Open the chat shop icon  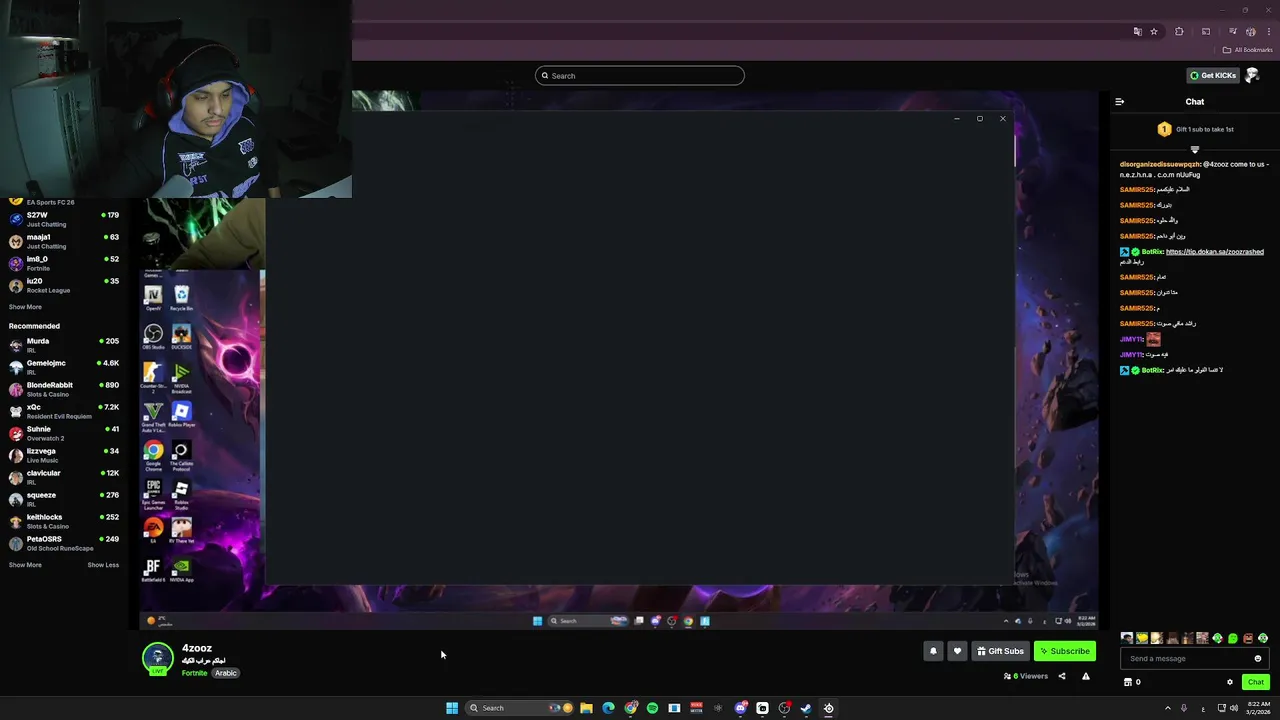pos(1128,682)
